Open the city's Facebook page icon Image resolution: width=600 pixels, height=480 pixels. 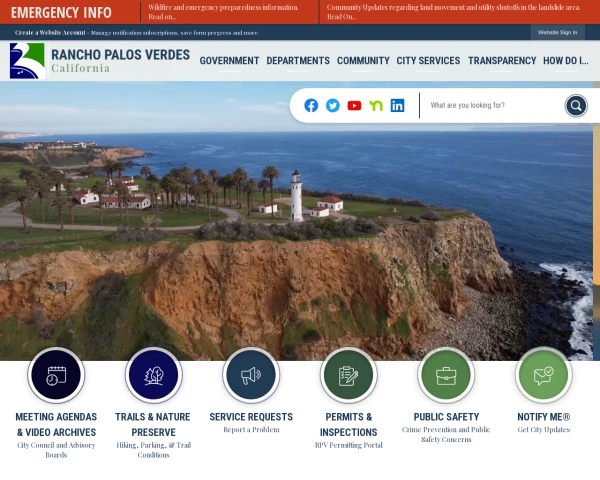tap(311, 105)
